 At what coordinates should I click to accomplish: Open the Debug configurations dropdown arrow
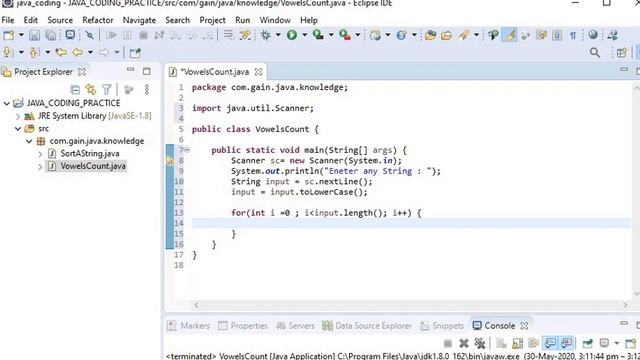[x=278, y=35]
